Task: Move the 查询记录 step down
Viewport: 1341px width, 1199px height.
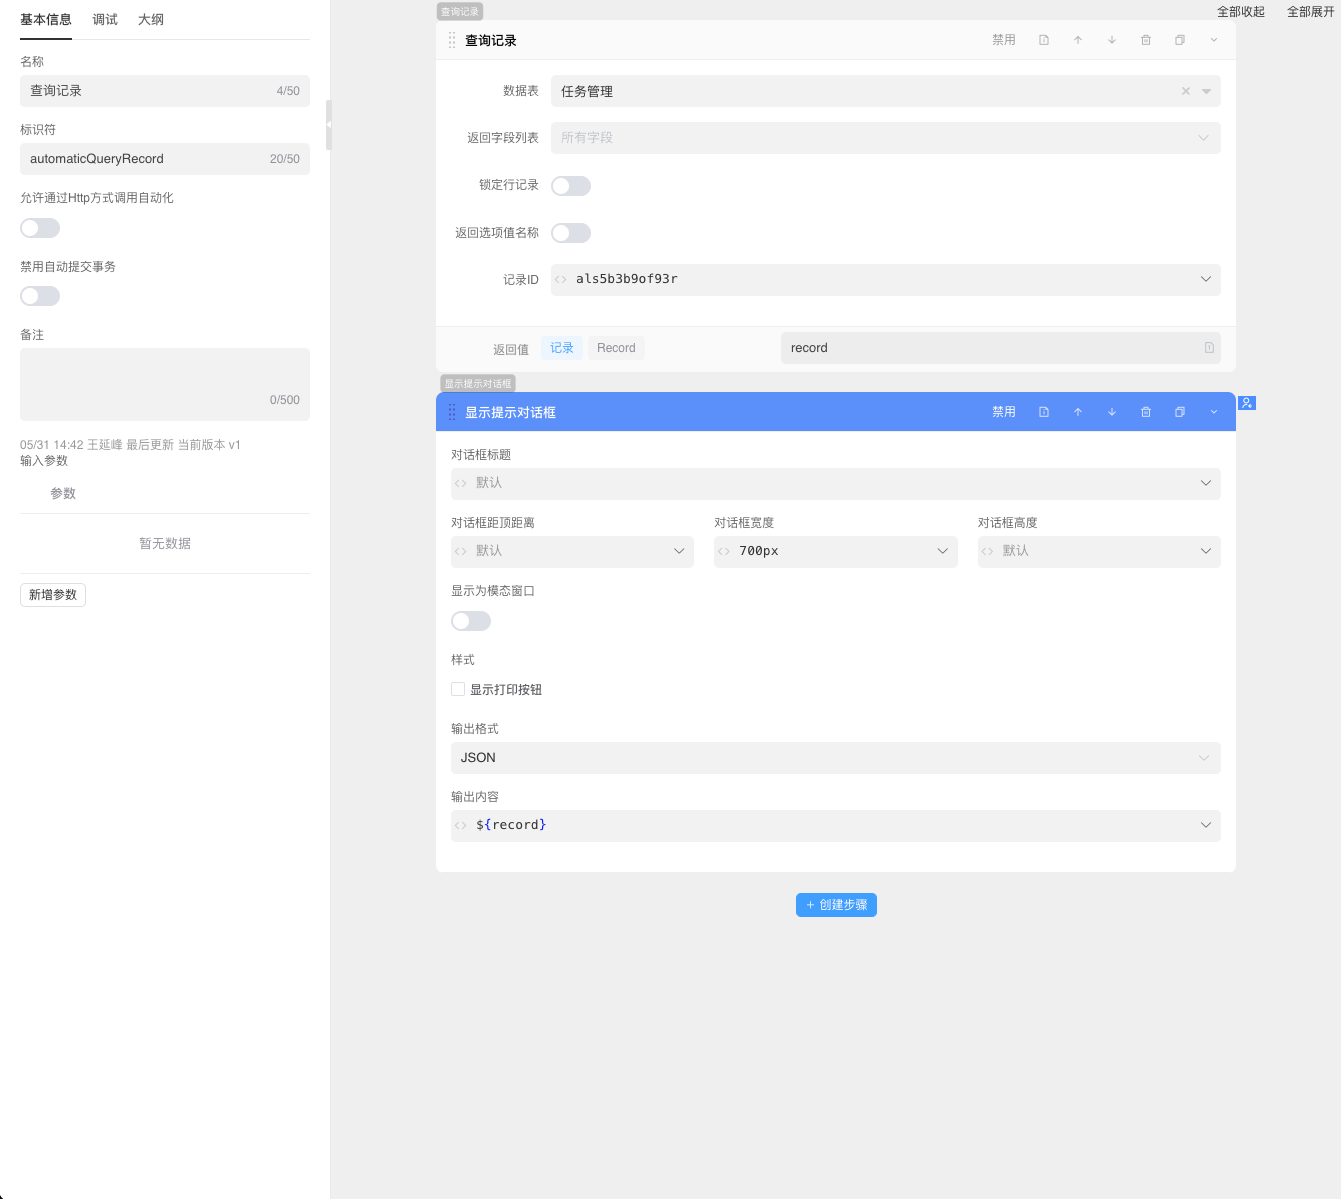Action: point(1112,40)
